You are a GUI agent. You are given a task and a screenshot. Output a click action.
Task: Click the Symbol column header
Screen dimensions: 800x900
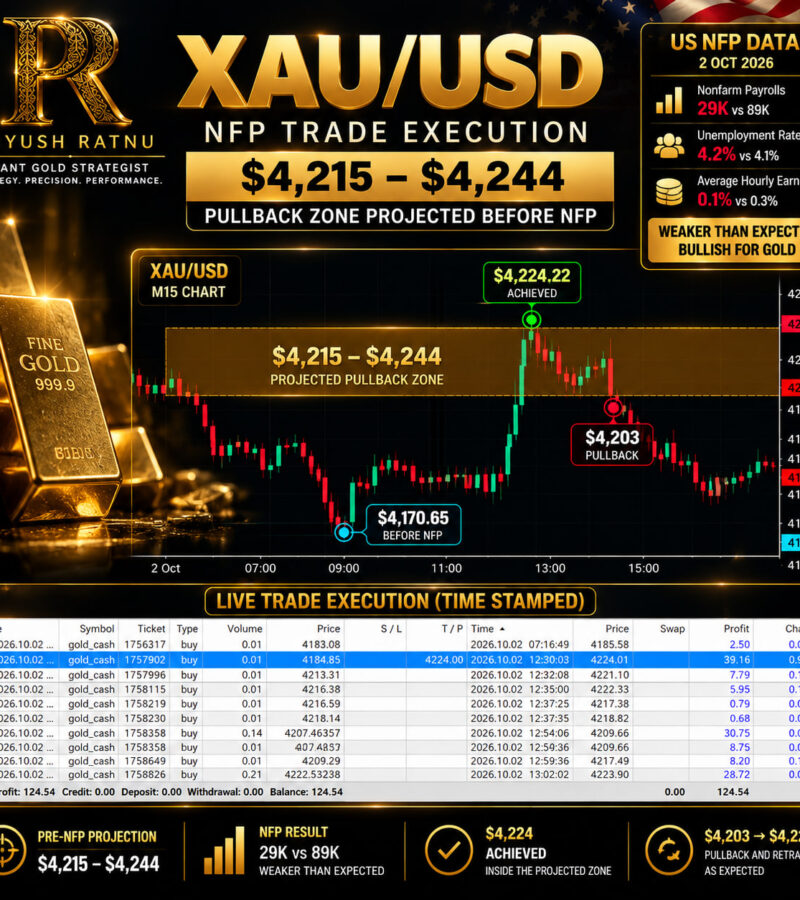pyautogui.click(x=97, y=629)
